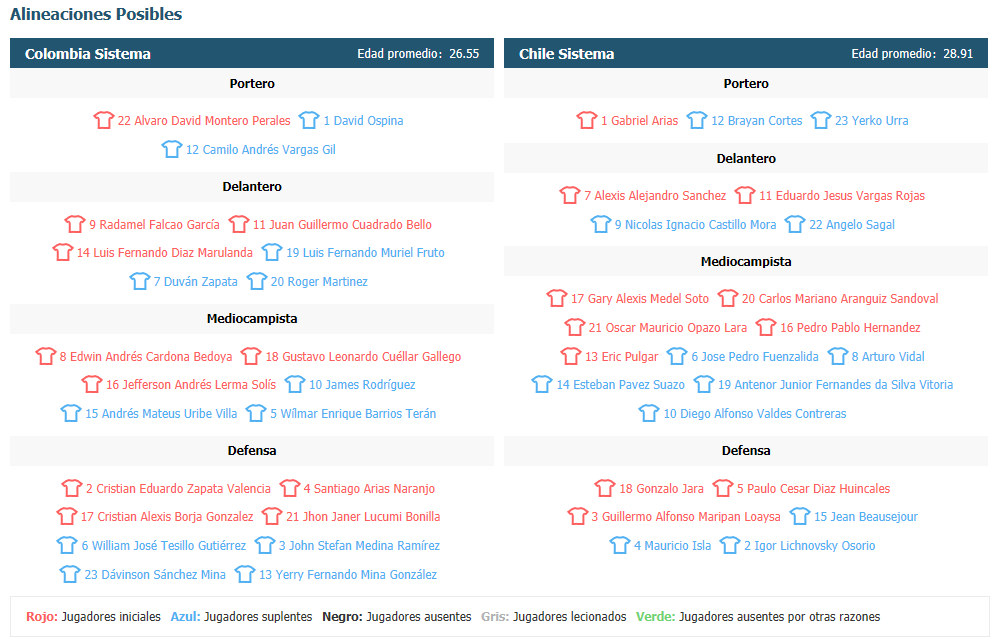The width and height of the screenshot is (1000, 643).
Task: Click blue jersey icon next to Brayan Cortes
Action: 697,120
